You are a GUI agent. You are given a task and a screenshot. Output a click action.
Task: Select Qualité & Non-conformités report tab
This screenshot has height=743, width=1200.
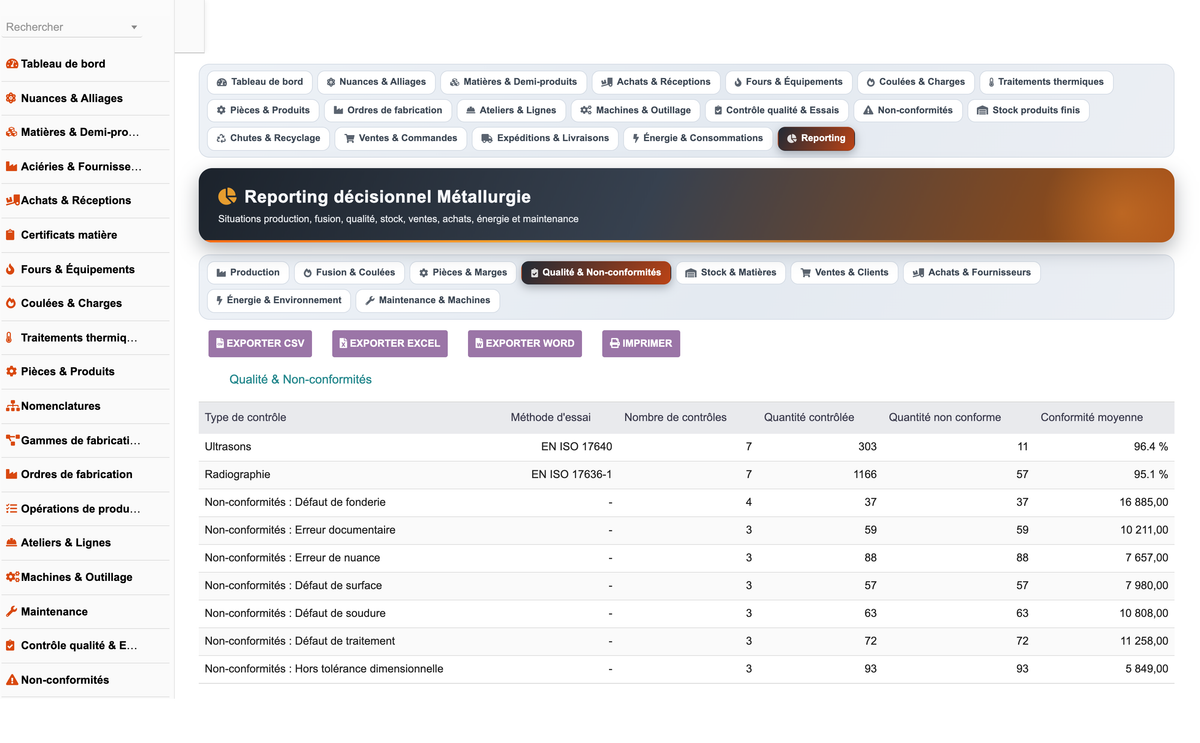click(596, 272)
